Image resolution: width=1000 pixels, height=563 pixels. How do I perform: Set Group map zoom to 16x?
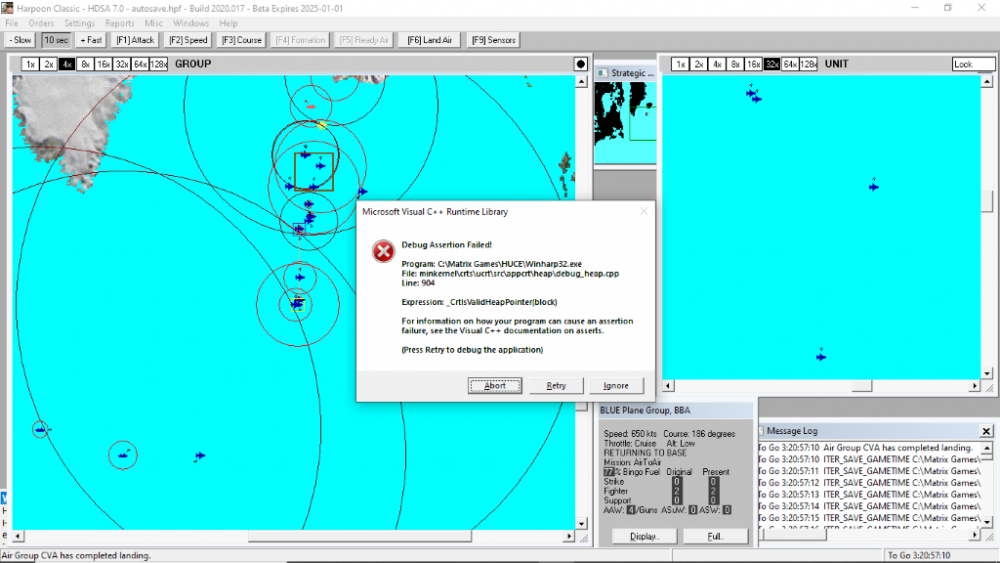tap(103, 64)
